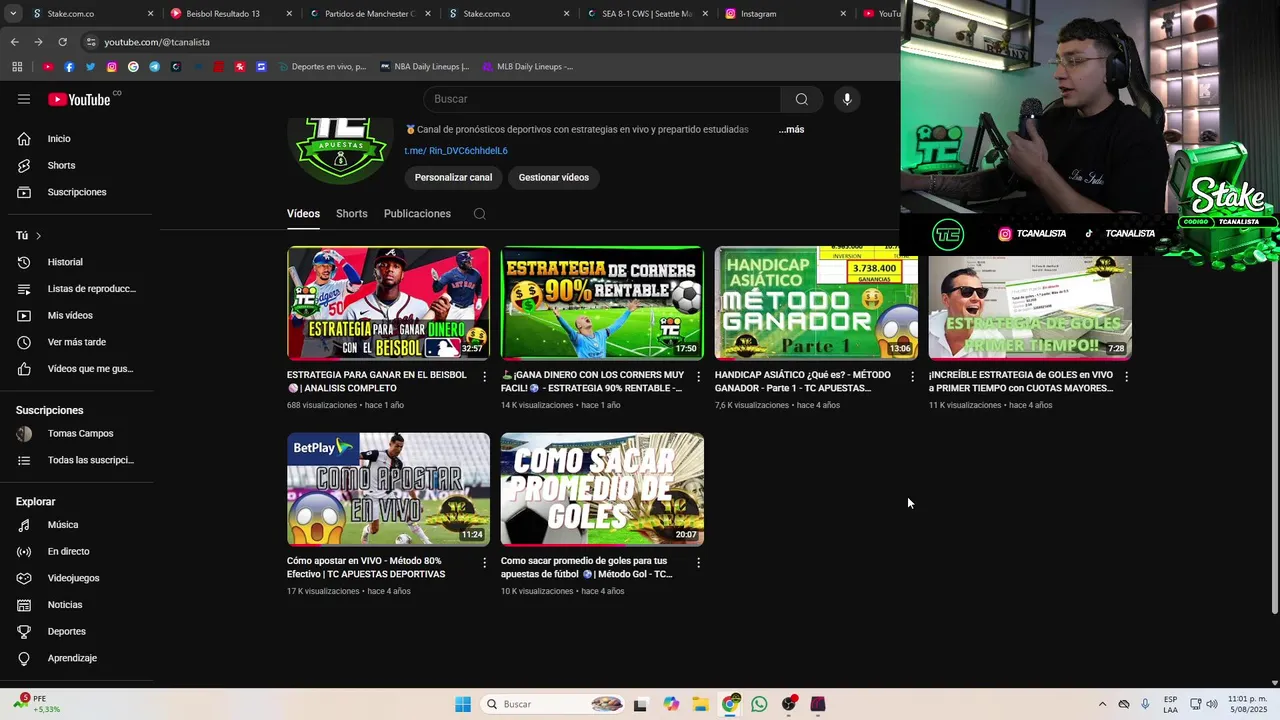Open the site info icon in address bar

[x=91, y=42]
